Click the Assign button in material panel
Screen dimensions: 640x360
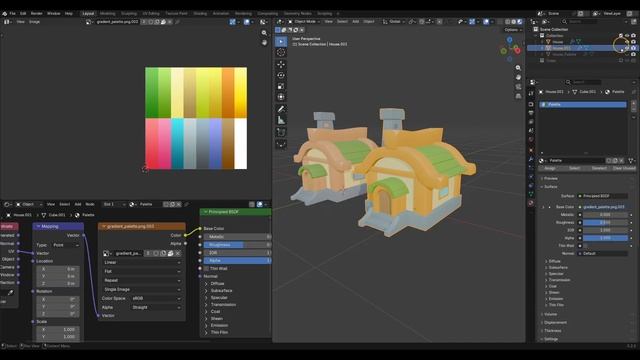[550, 168]
